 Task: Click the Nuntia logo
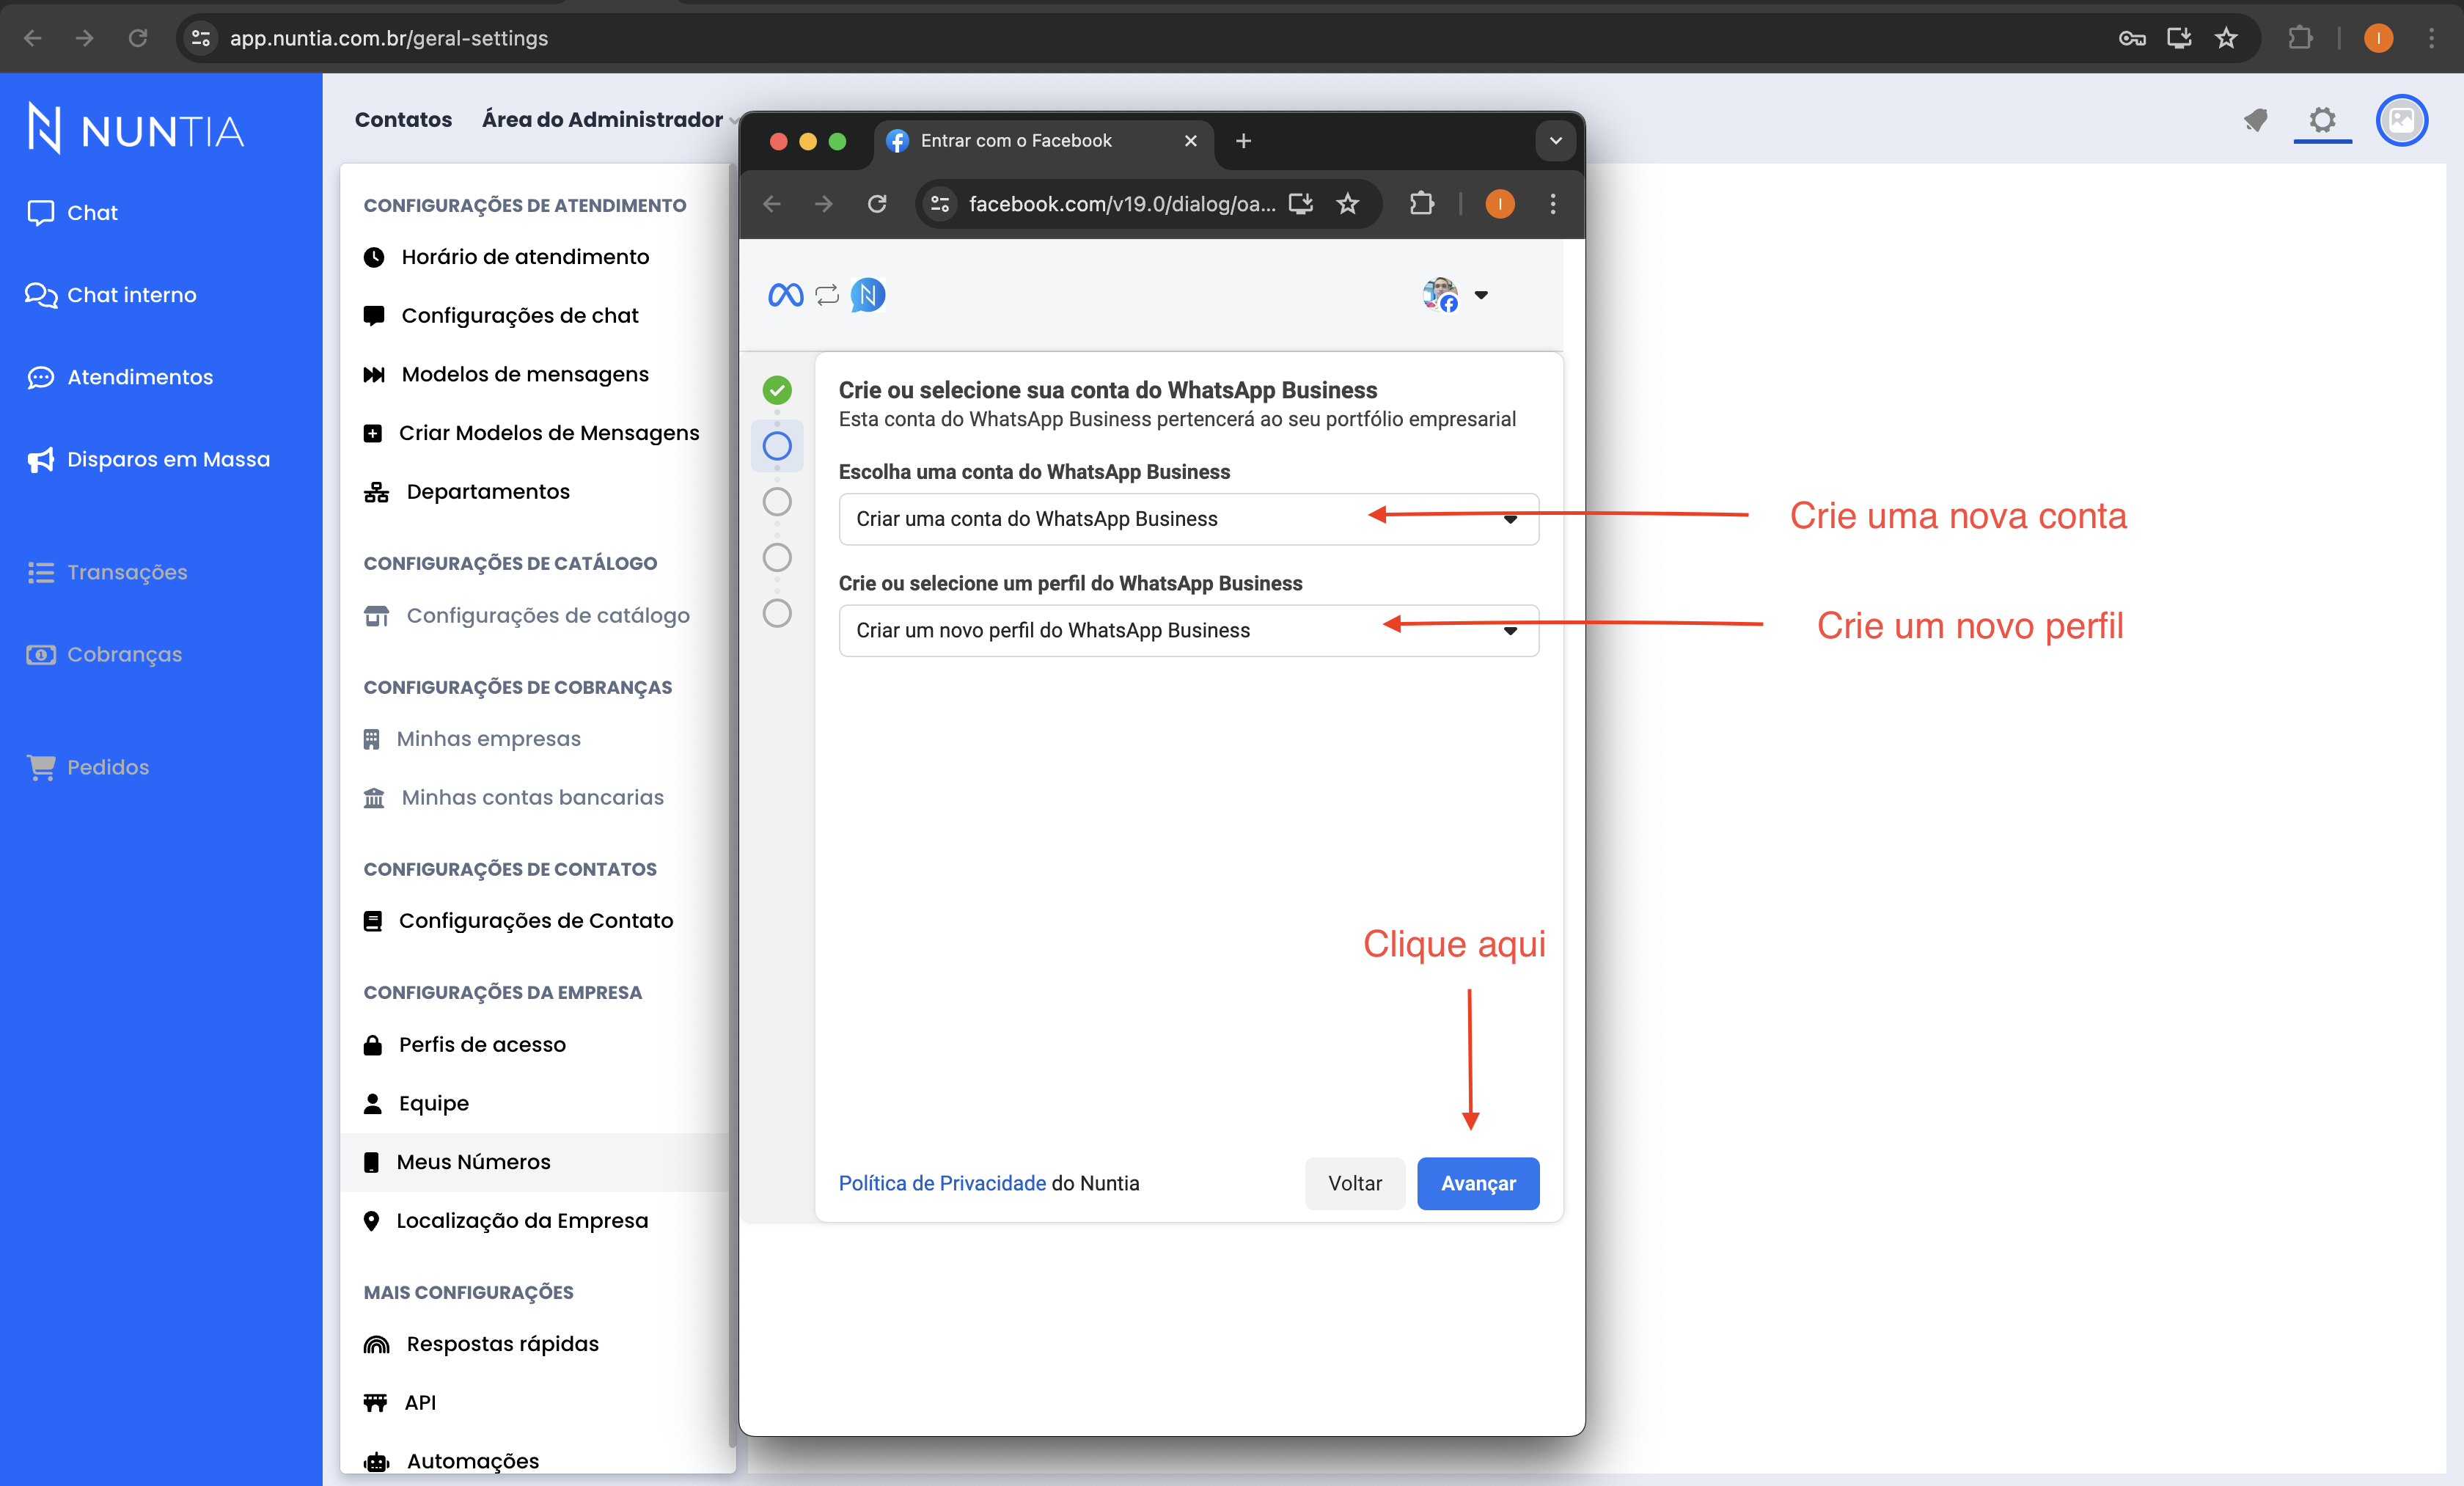tap(135, 129)
